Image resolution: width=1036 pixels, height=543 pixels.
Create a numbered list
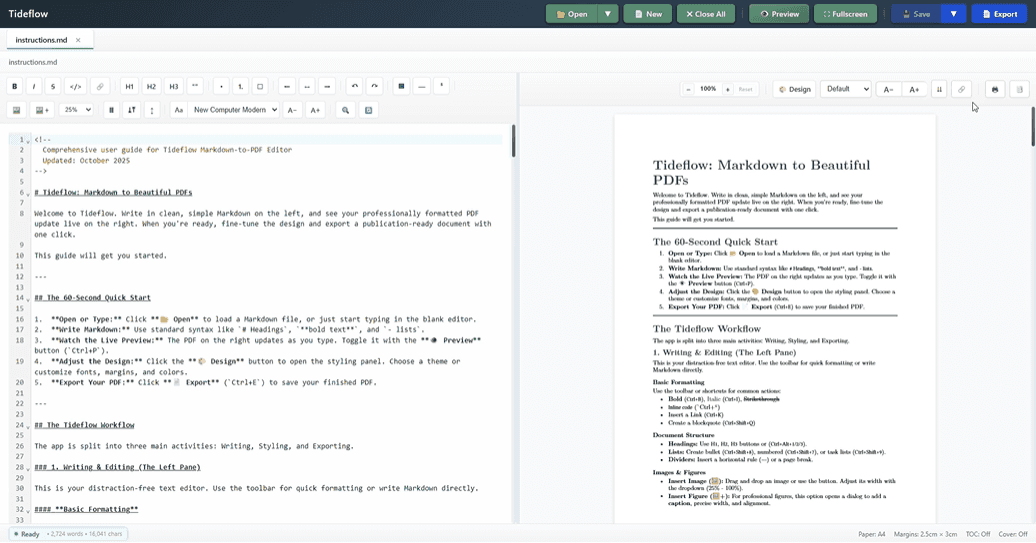point(240,87)
